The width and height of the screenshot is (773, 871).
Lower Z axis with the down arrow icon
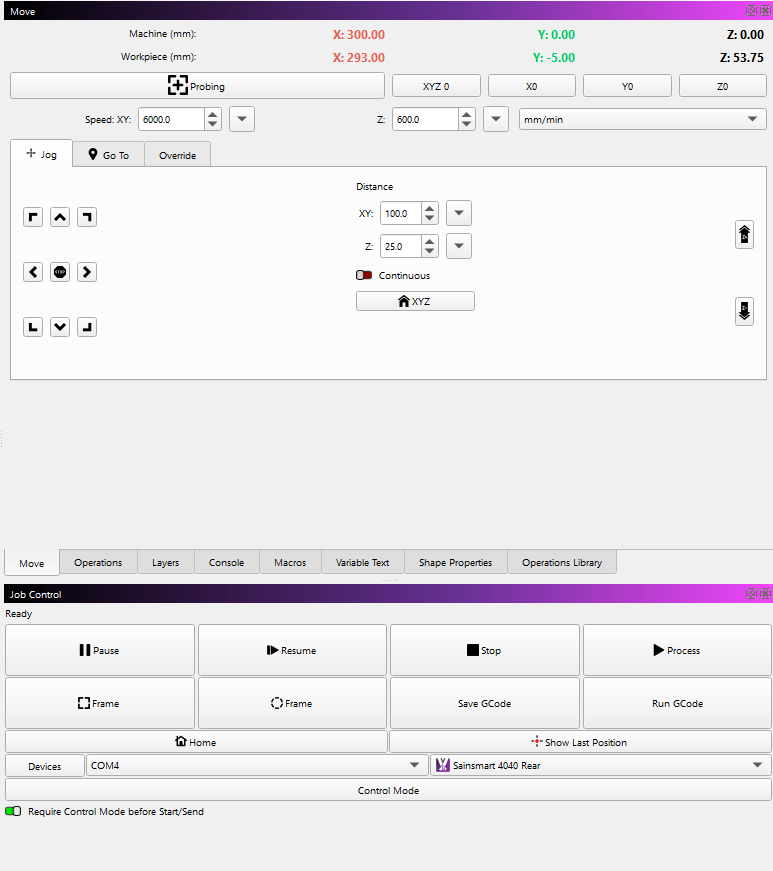tap(744, 311)
